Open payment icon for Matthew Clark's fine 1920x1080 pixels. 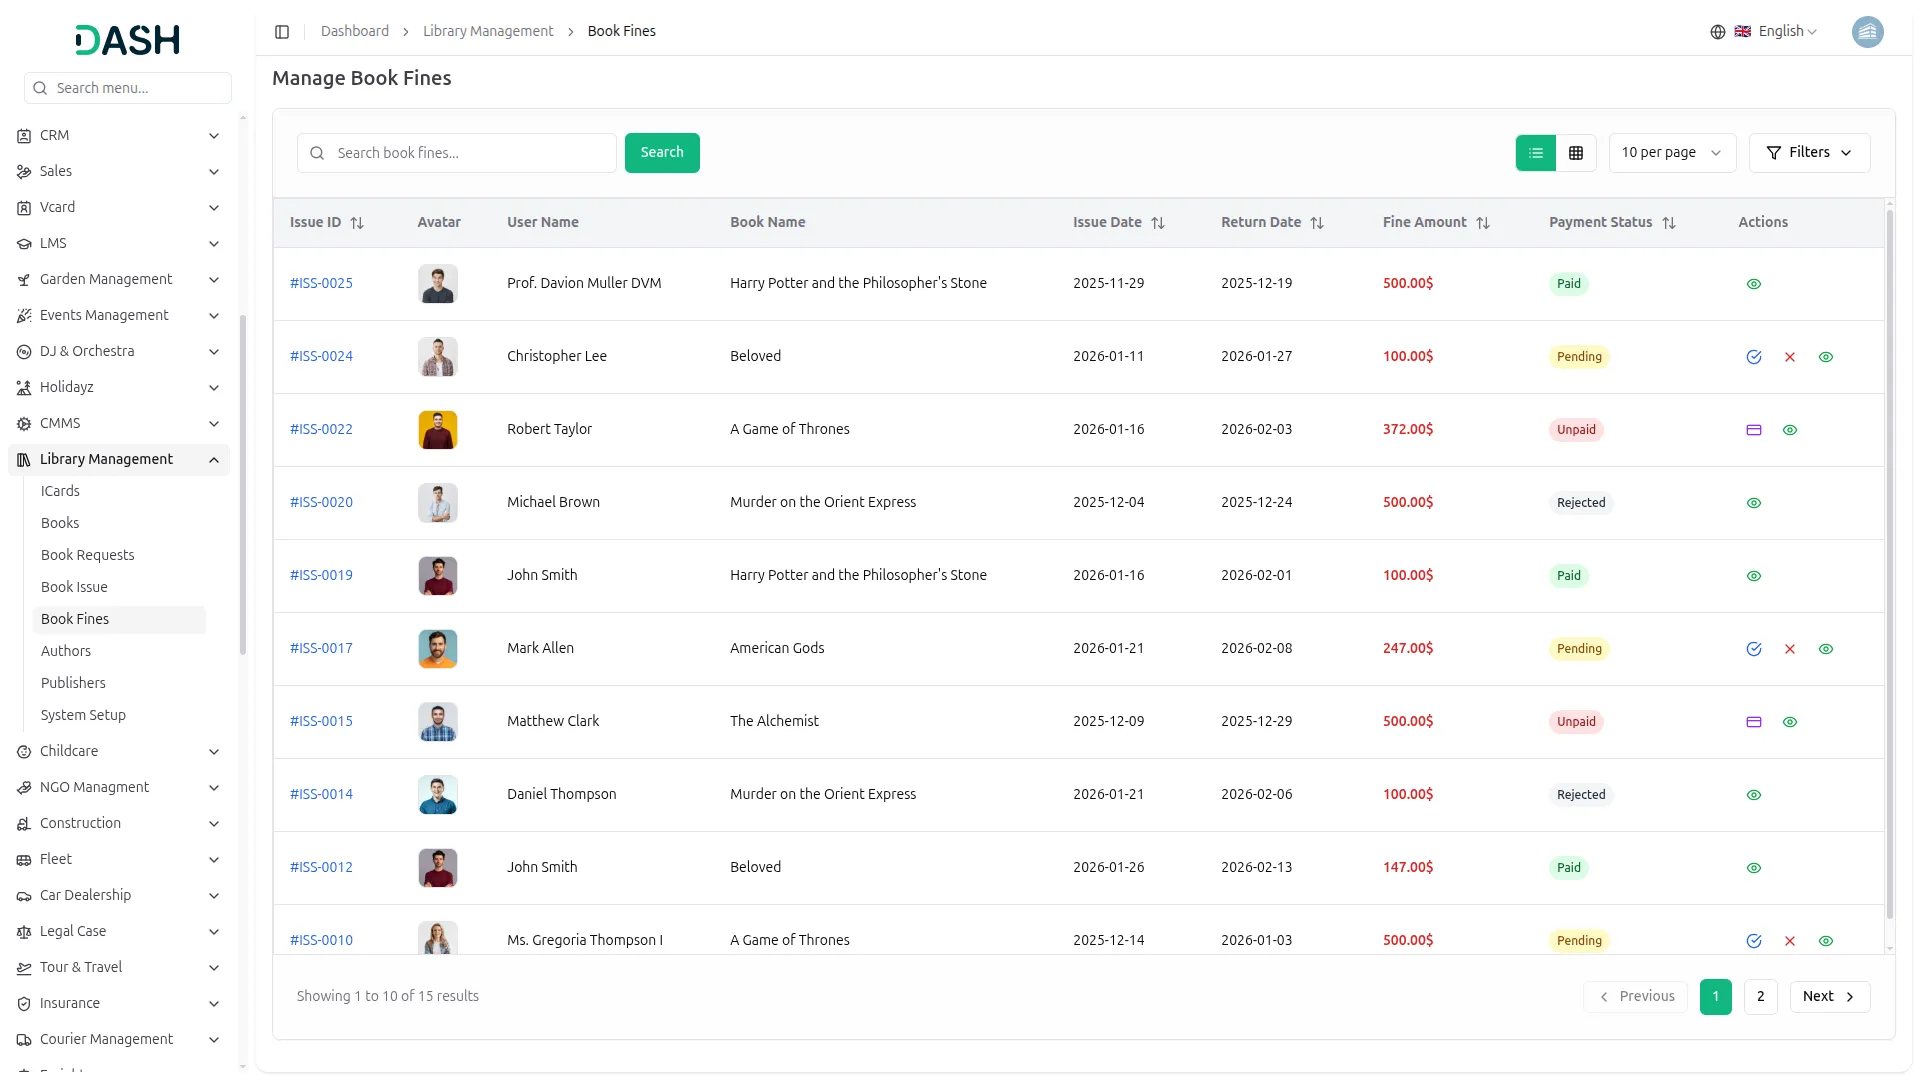(1754, 722)
